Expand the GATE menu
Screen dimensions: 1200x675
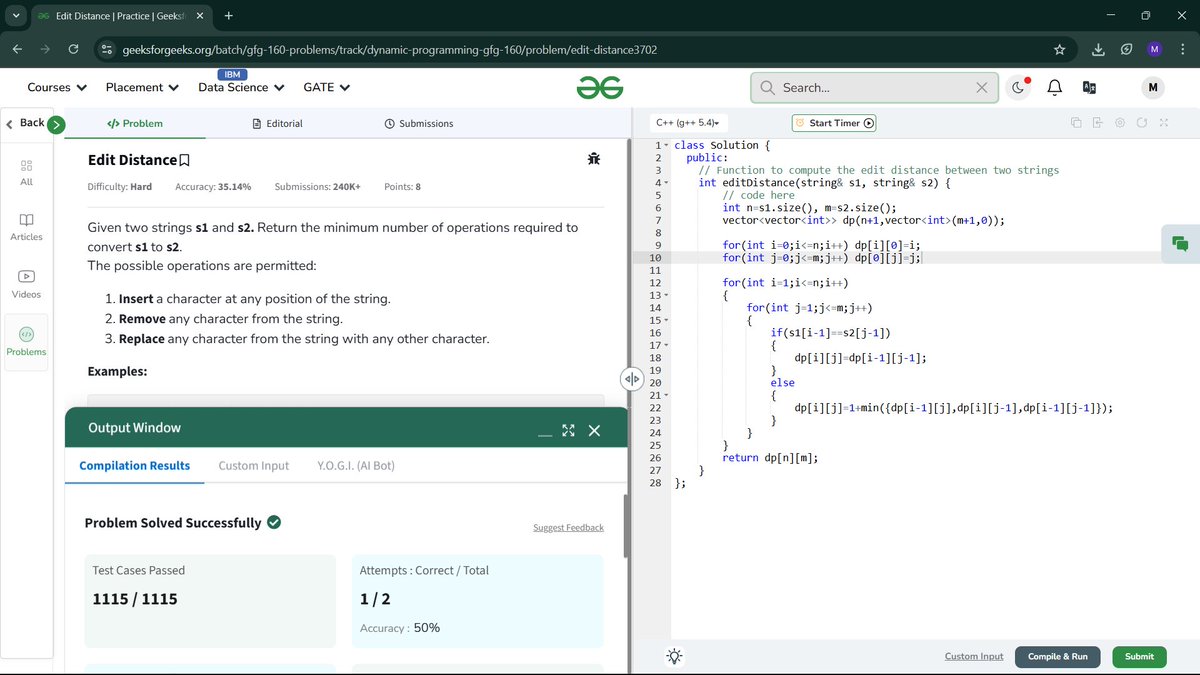[327, 88]
